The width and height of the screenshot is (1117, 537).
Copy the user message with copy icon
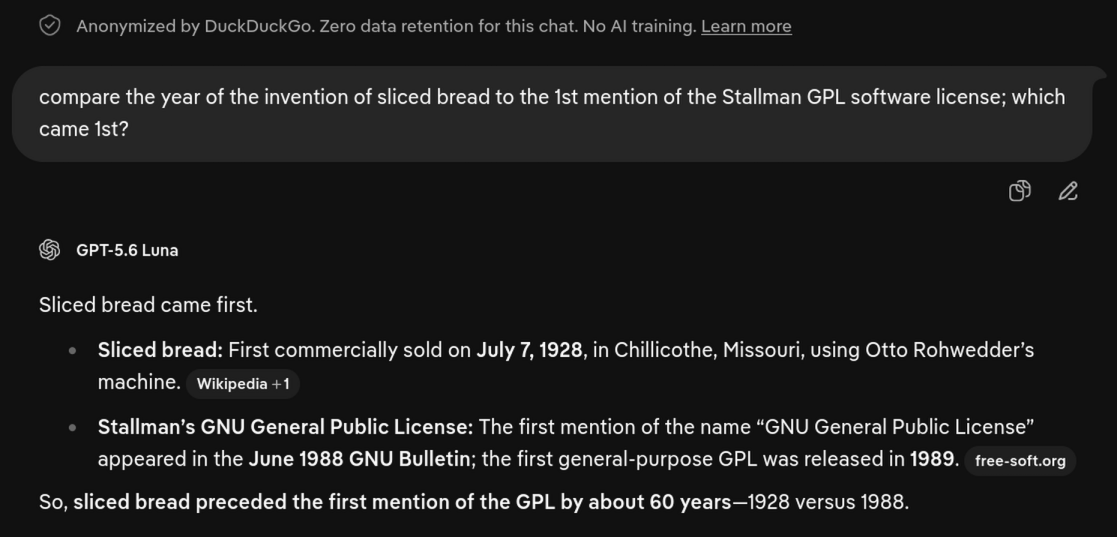[x=1019, y=191]
